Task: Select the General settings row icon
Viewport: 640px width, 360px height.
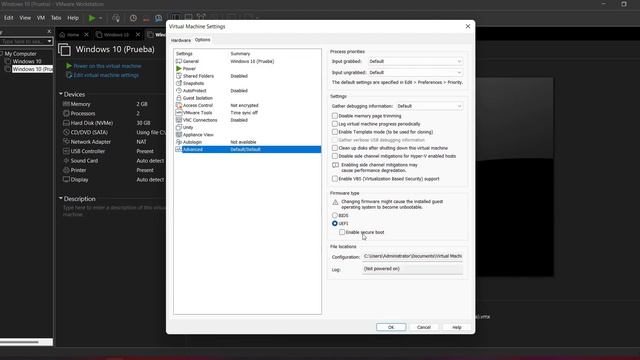Action: click(178, 61)
